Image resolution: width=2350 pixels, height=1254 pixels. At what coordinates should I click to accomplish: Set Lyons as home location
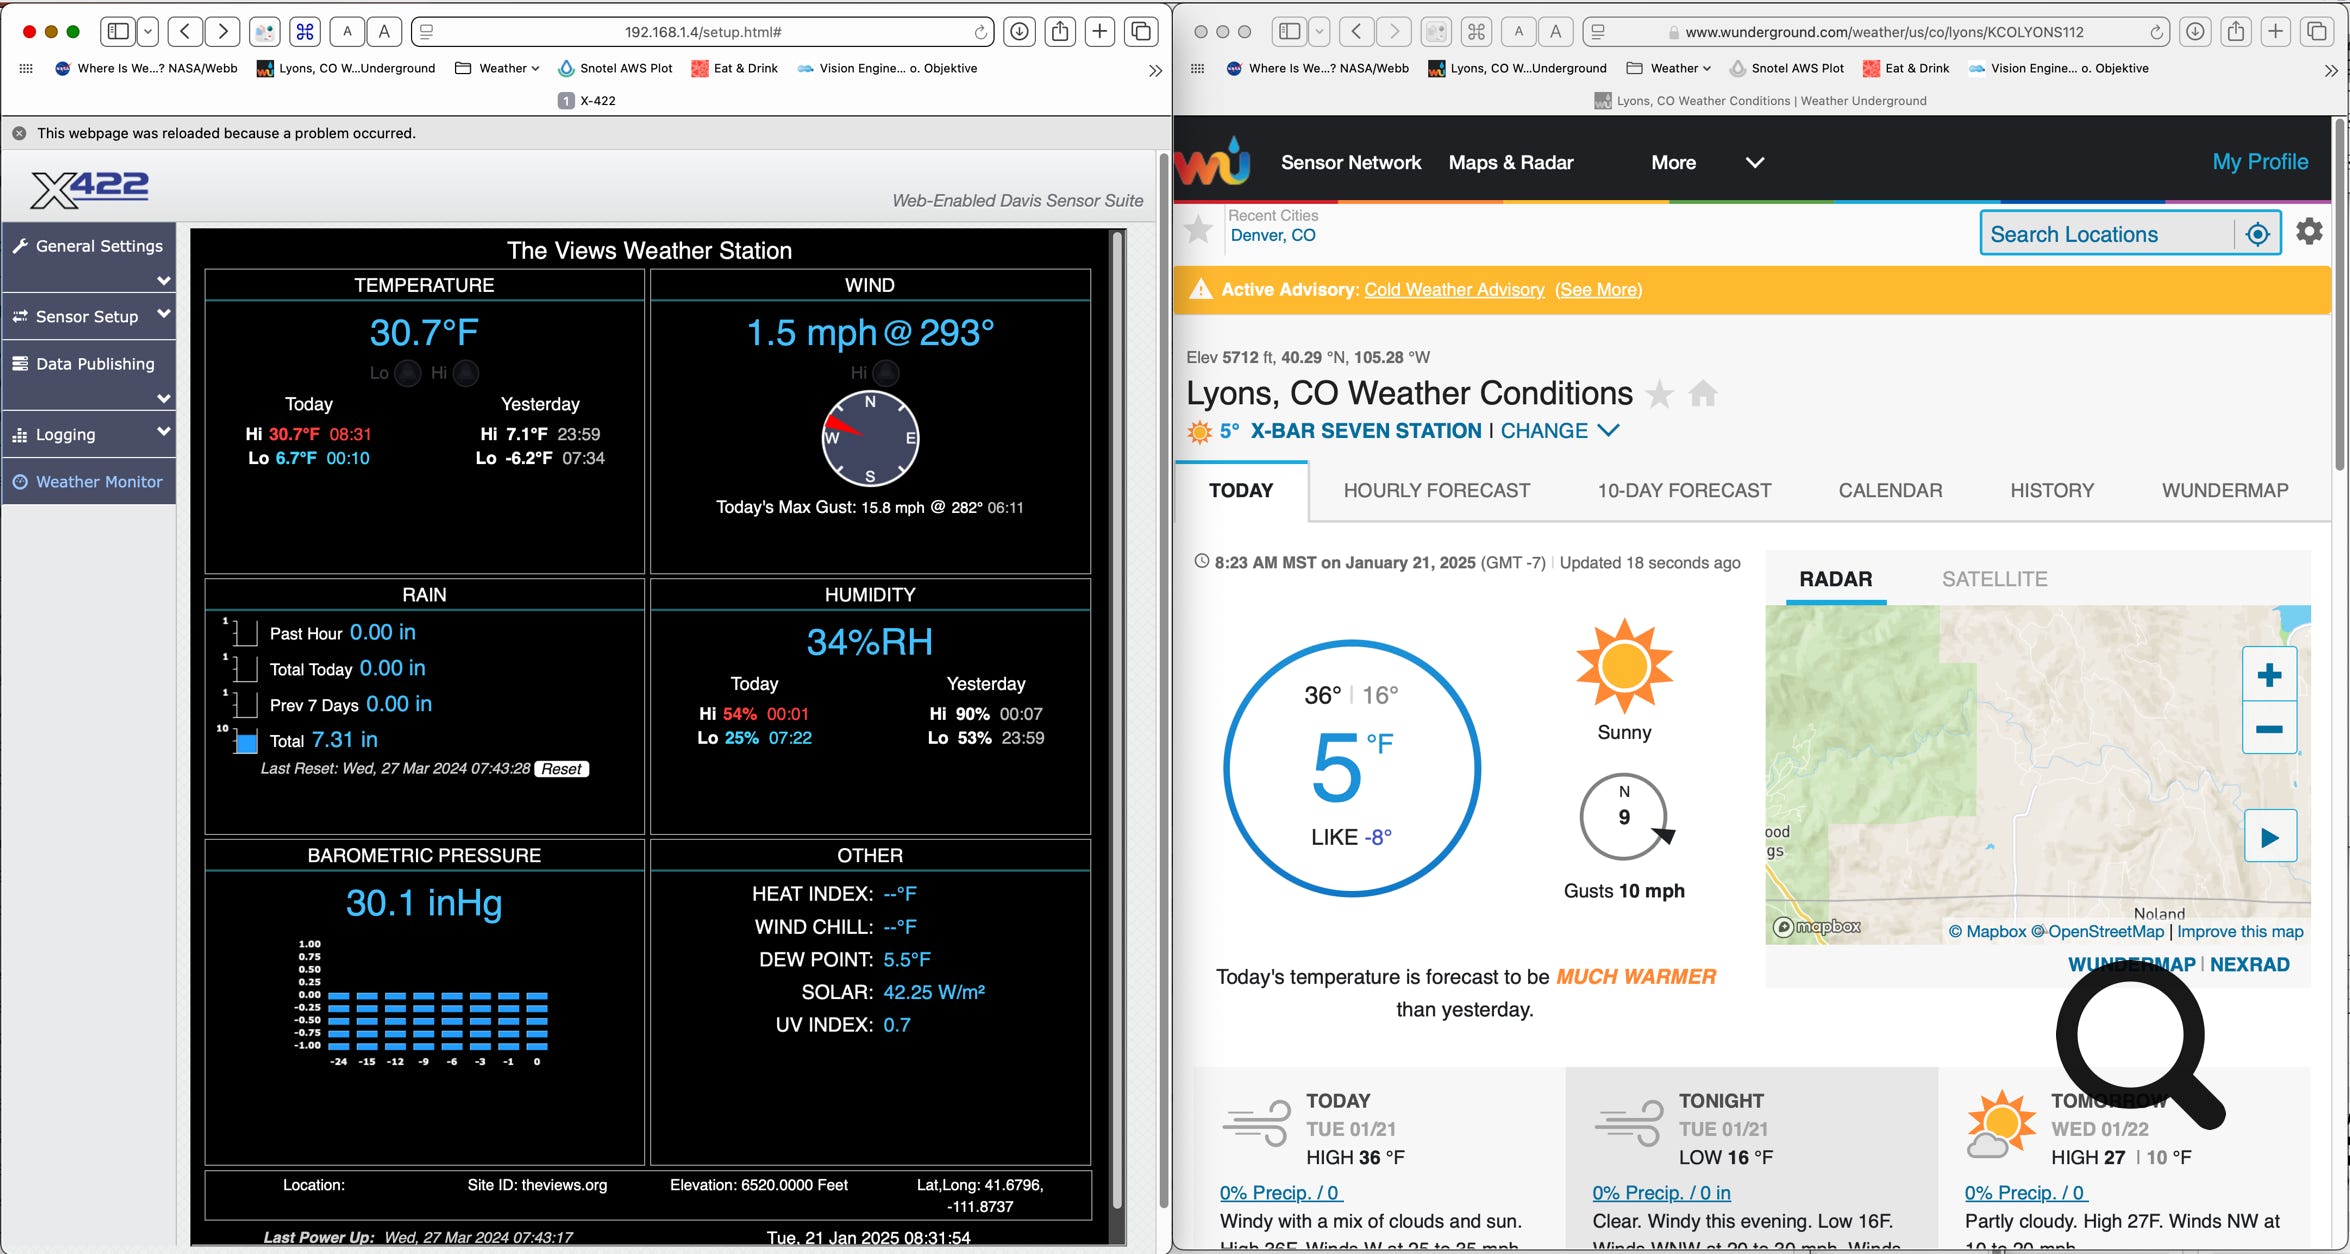pos(1703,393)
